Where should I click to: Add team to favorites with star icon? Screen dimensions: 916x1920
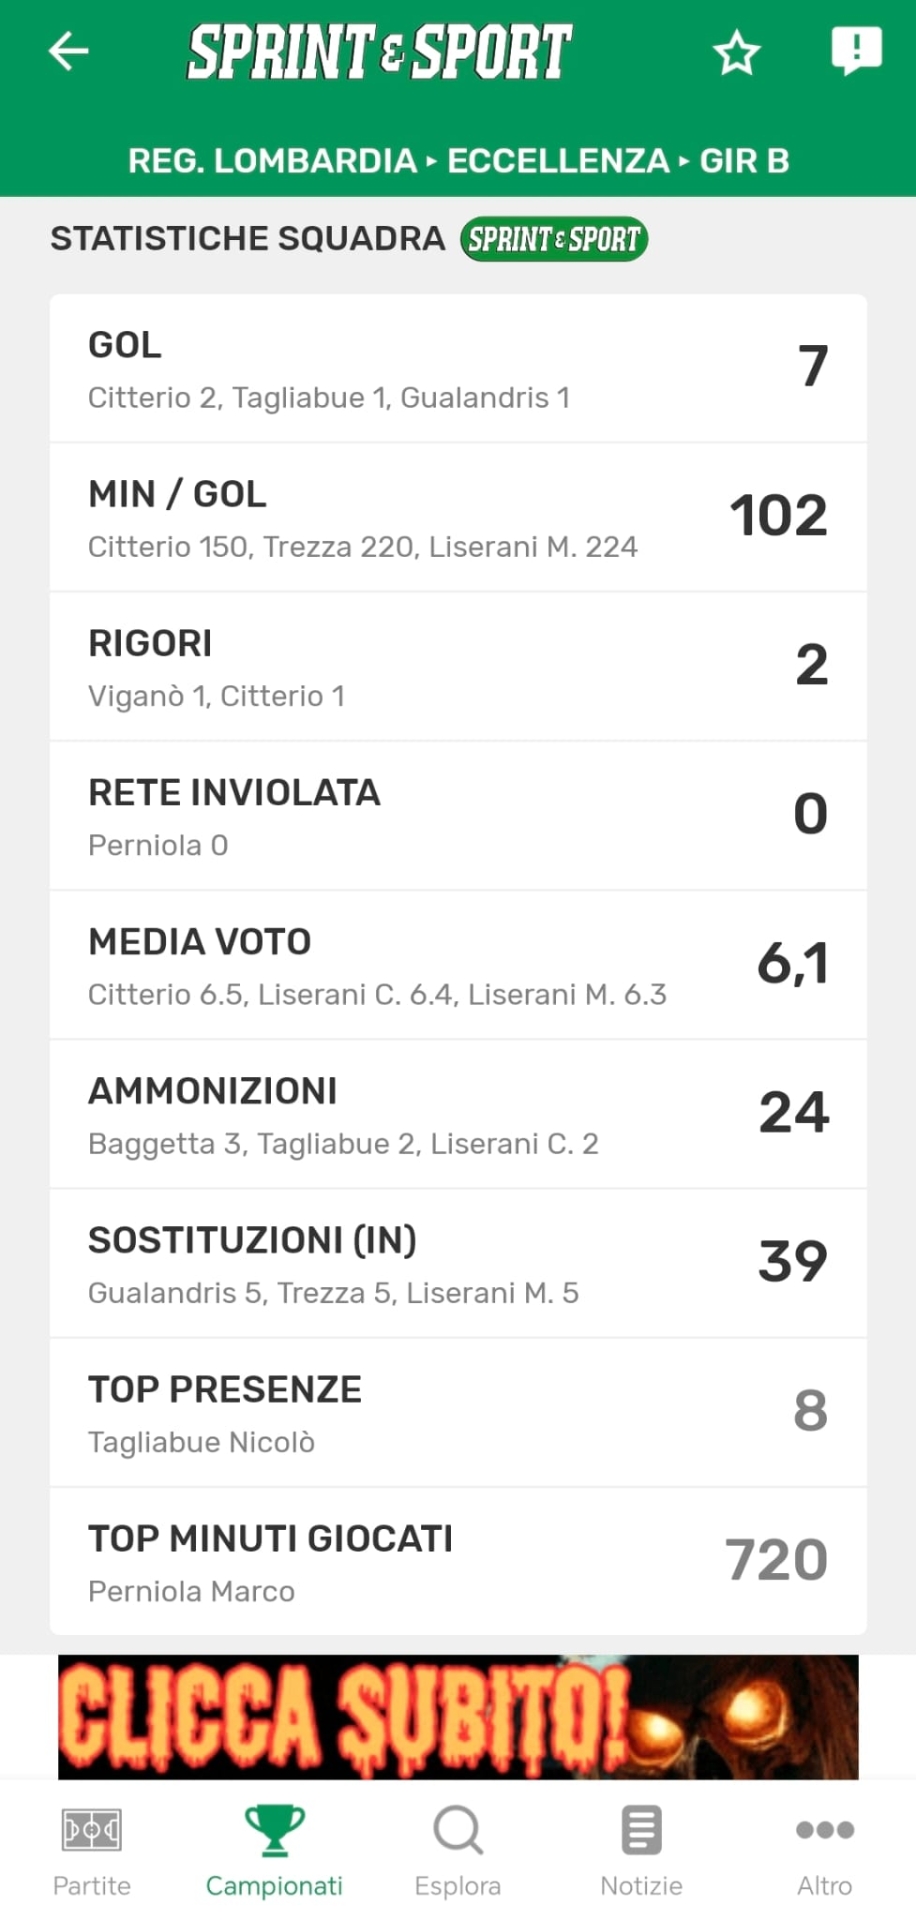(737, 53)
